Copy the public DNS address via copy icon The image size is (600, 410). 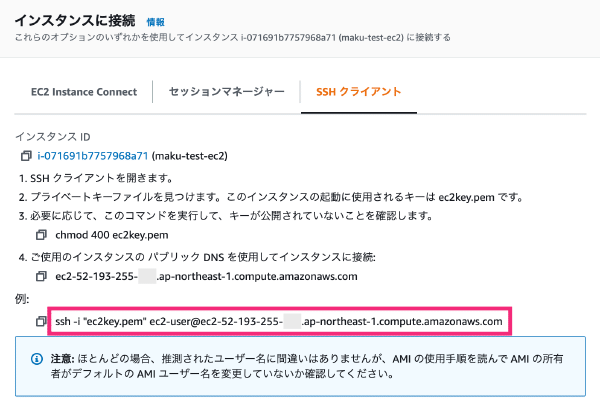tap(41, 276)
